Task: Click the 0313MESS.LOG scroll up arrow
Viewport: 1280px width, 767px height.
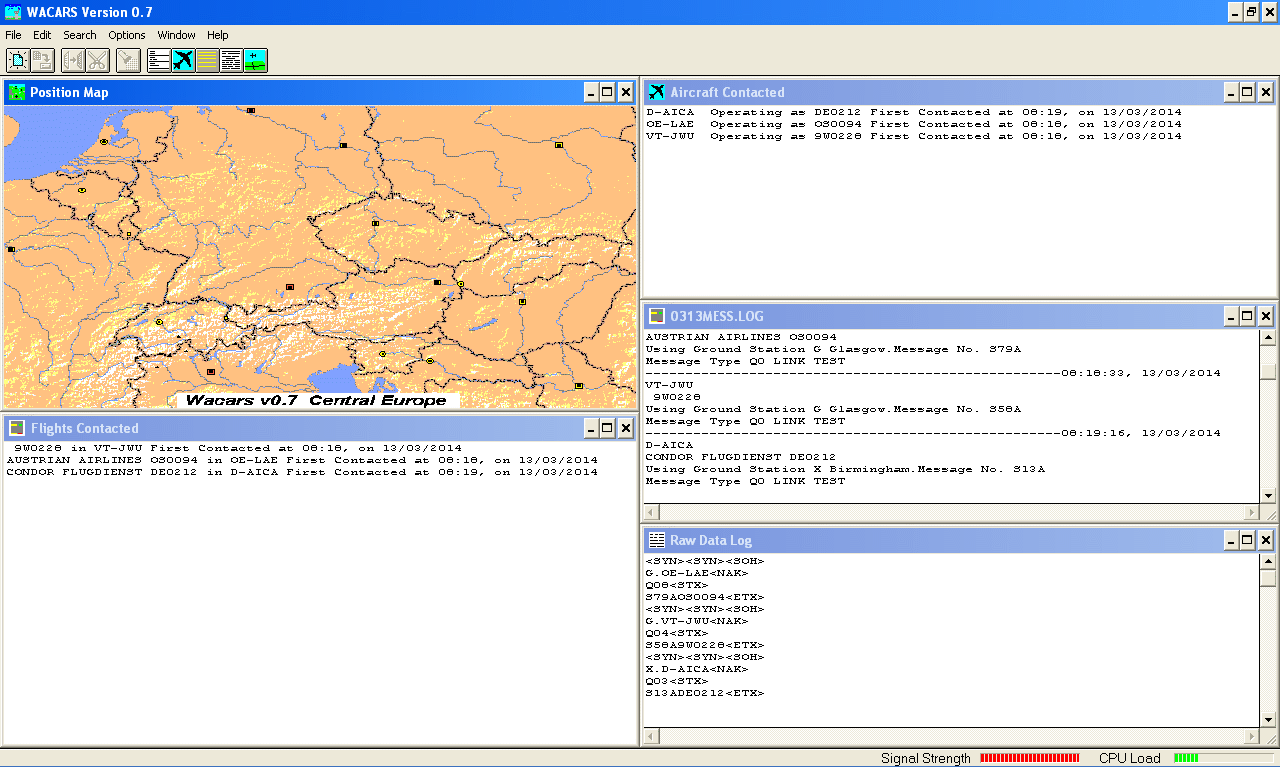Action: (x=1268, y=338)
